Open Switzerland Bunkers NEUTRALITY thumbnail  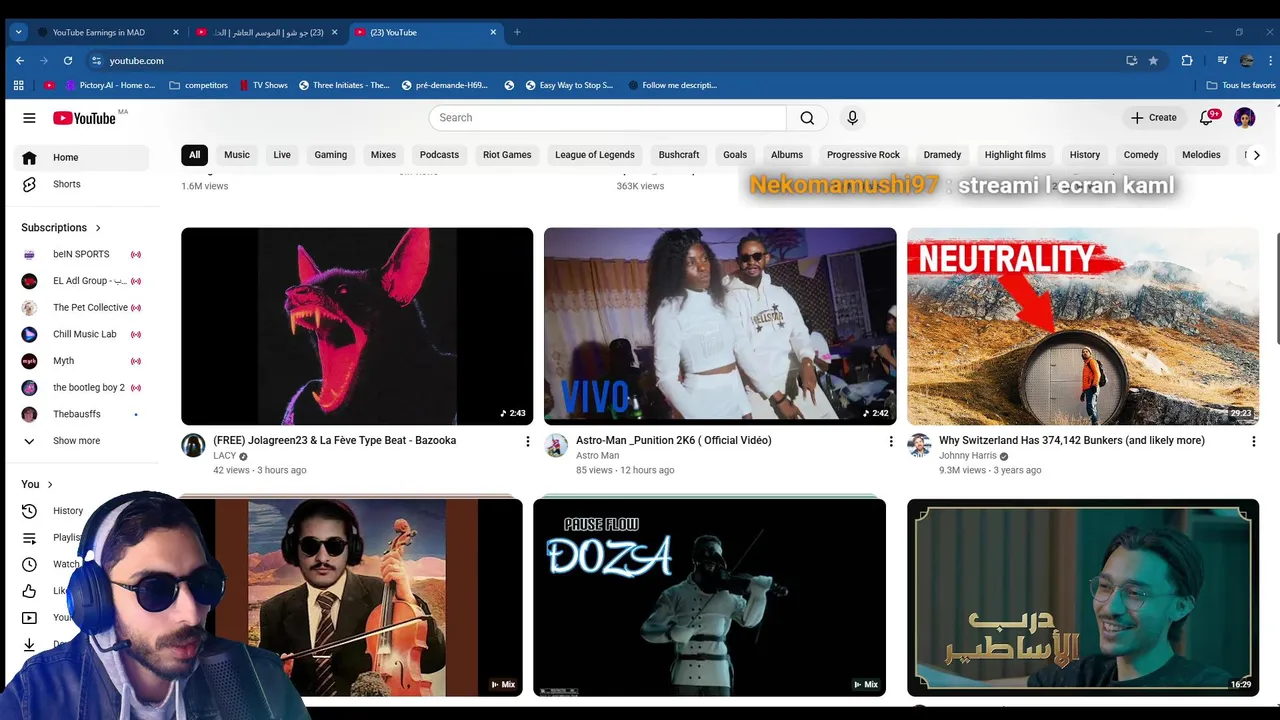click(1083, 326)
